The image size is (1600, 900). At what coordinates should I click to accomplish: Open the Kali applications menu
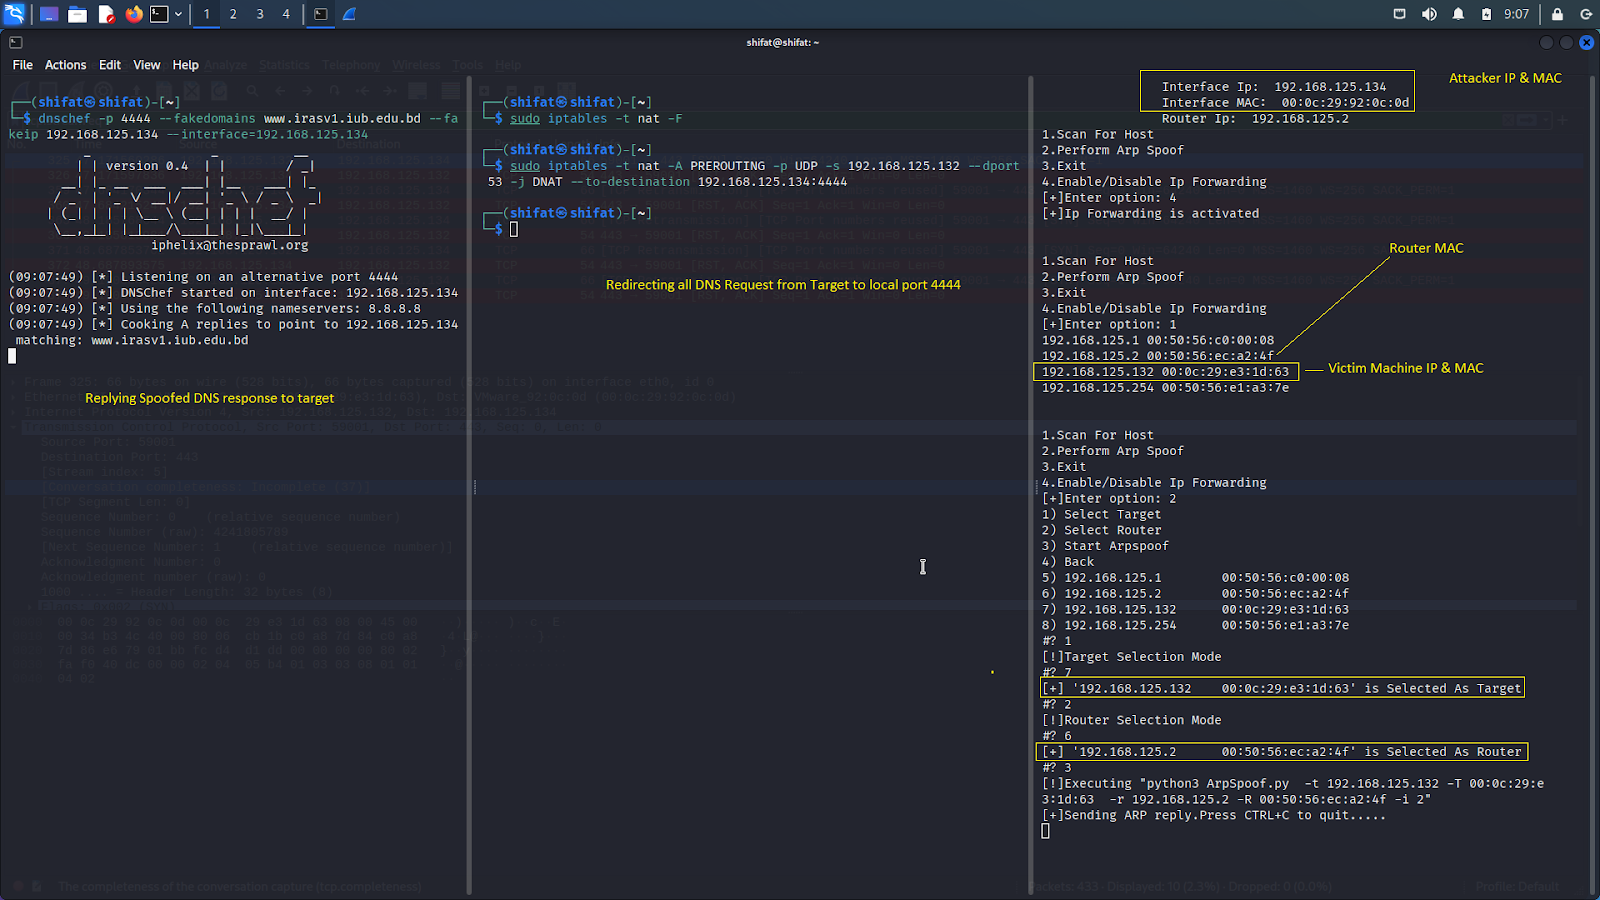click(14, 14)
